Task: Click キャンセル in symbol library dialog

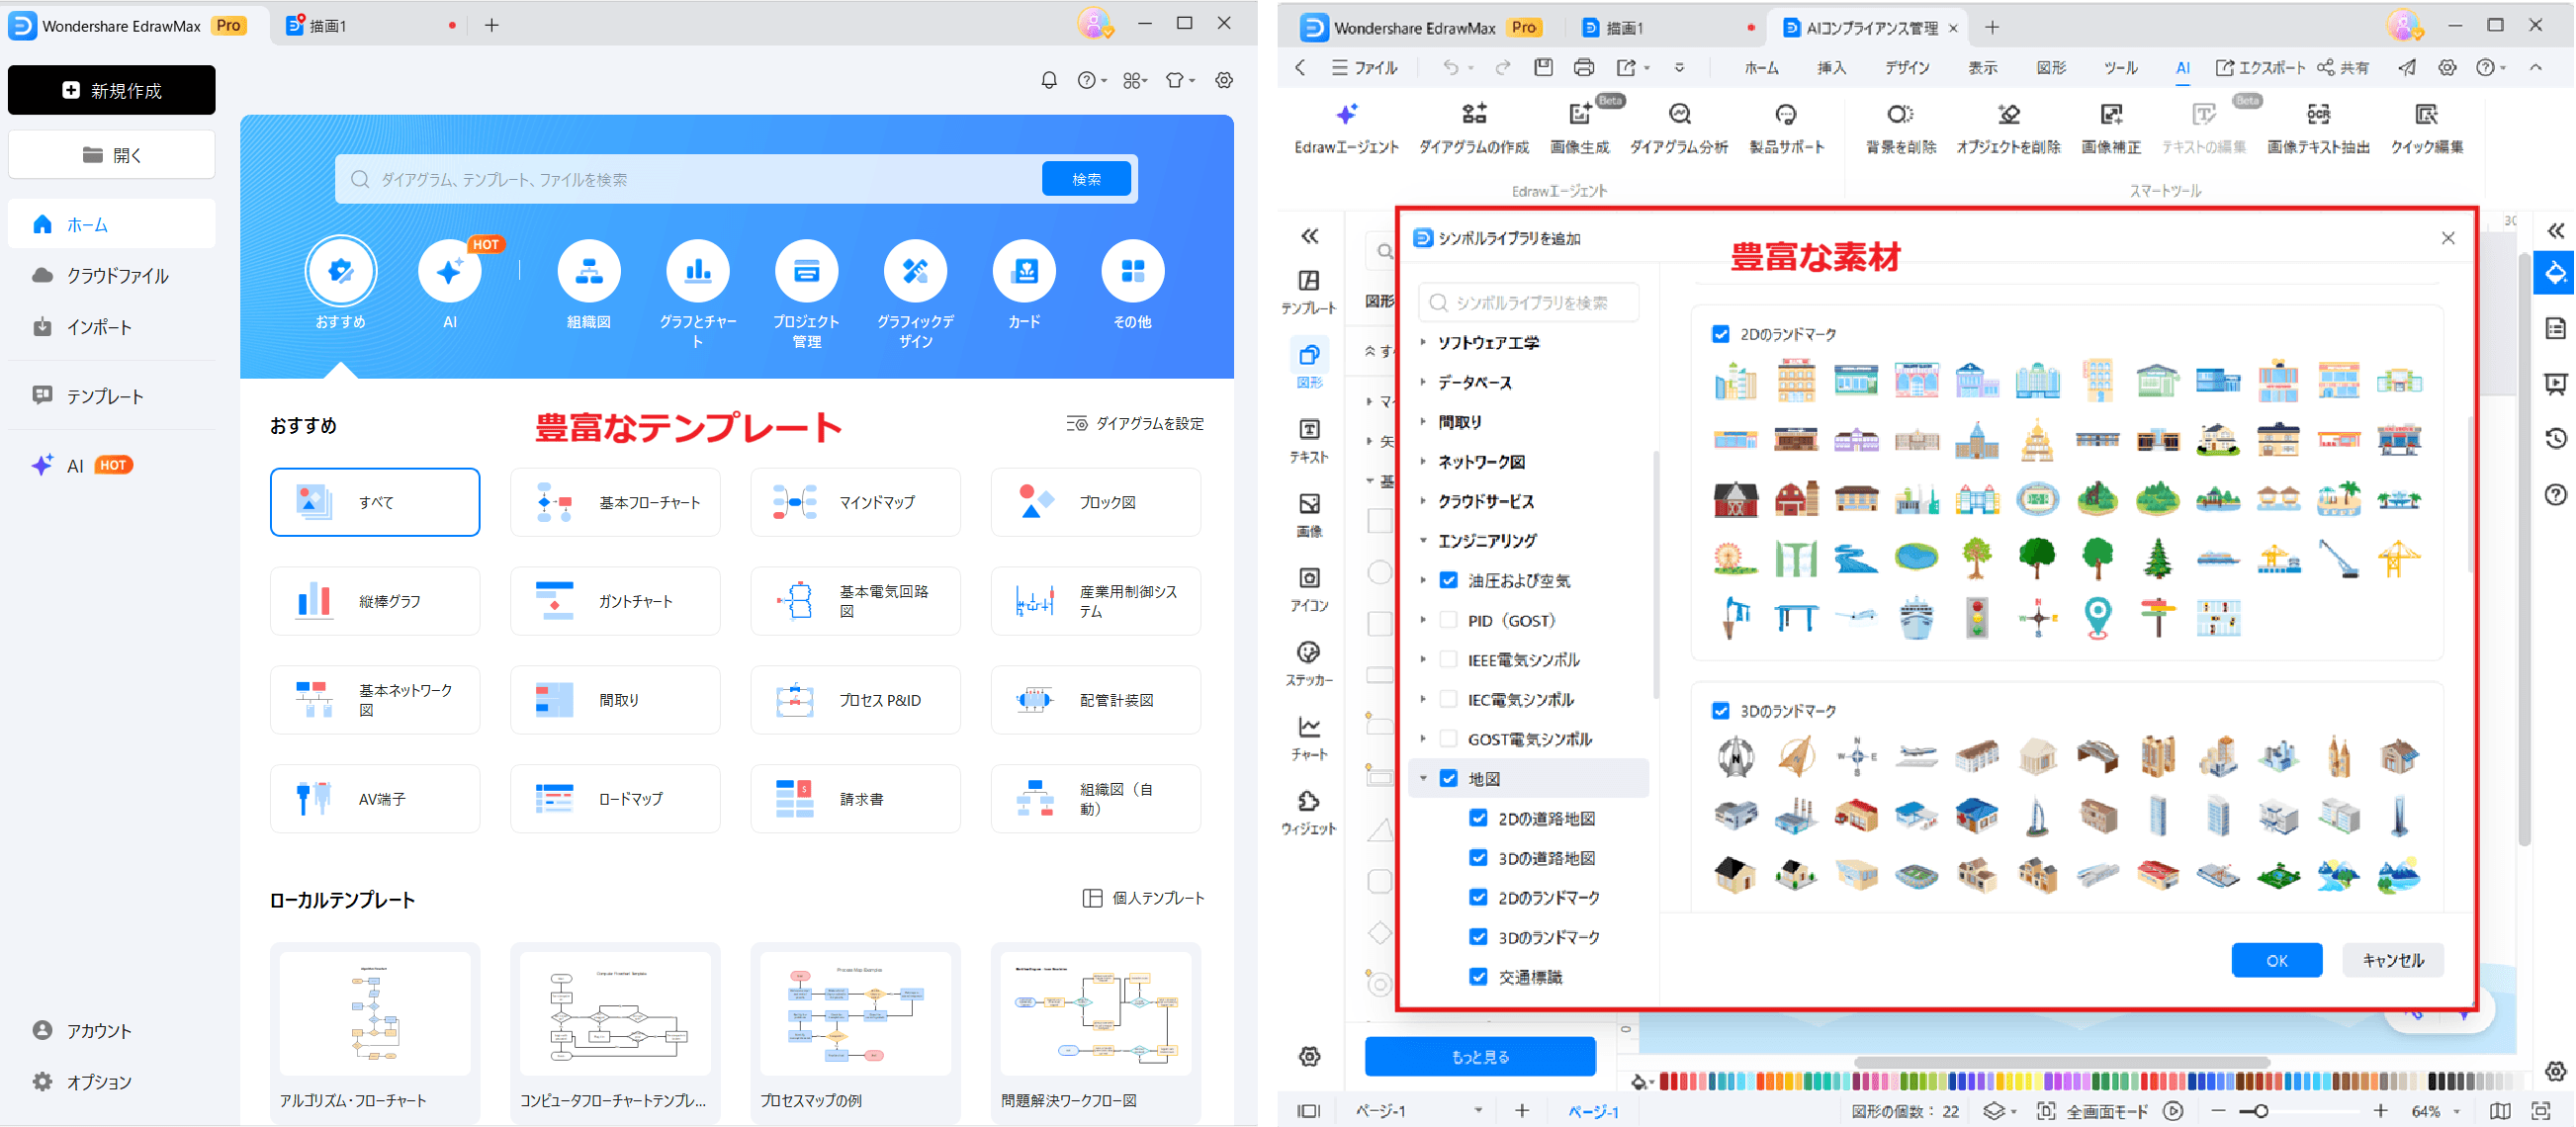Action: tap(2393, 960)
